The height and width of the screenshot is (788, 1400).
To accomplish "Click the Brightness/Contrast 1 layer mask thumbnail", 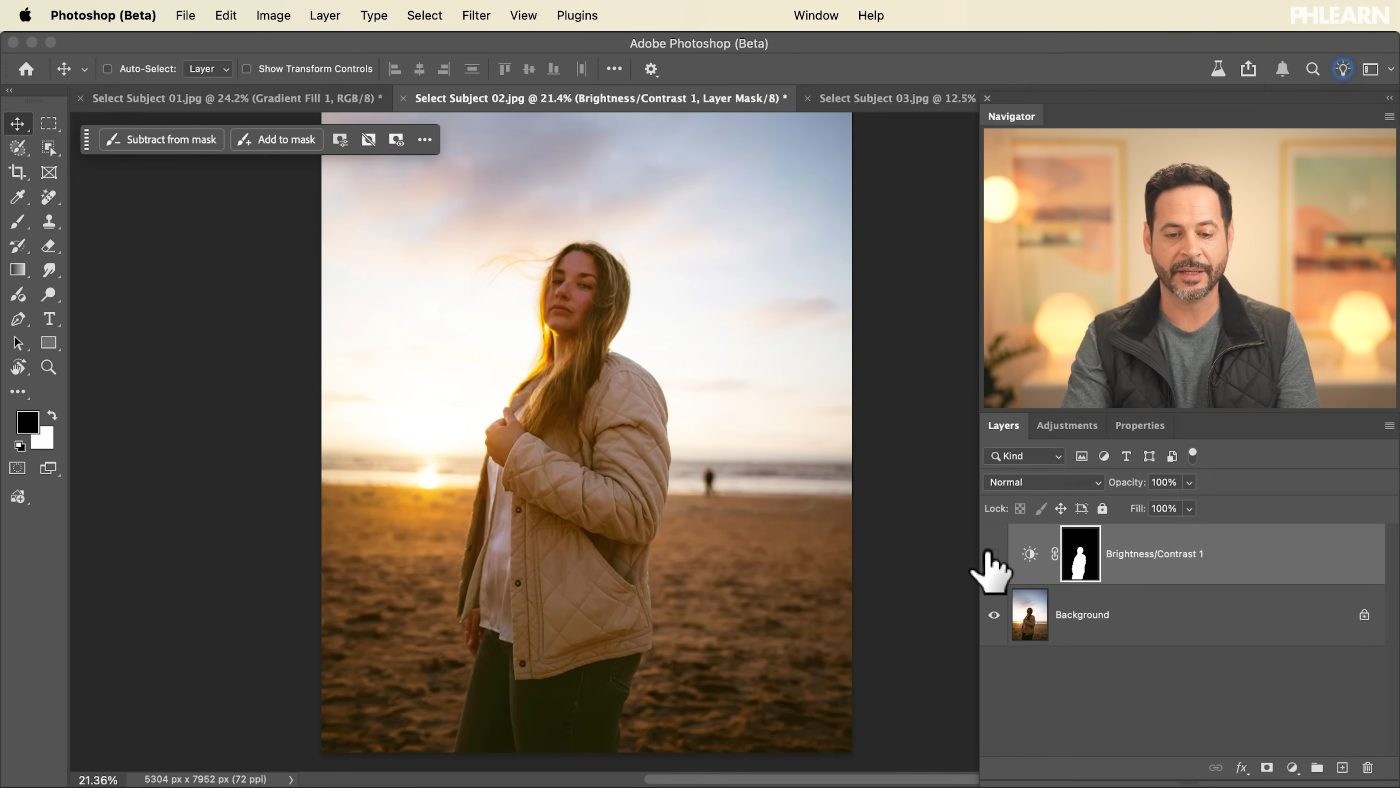I will [x=1080, y=554].
